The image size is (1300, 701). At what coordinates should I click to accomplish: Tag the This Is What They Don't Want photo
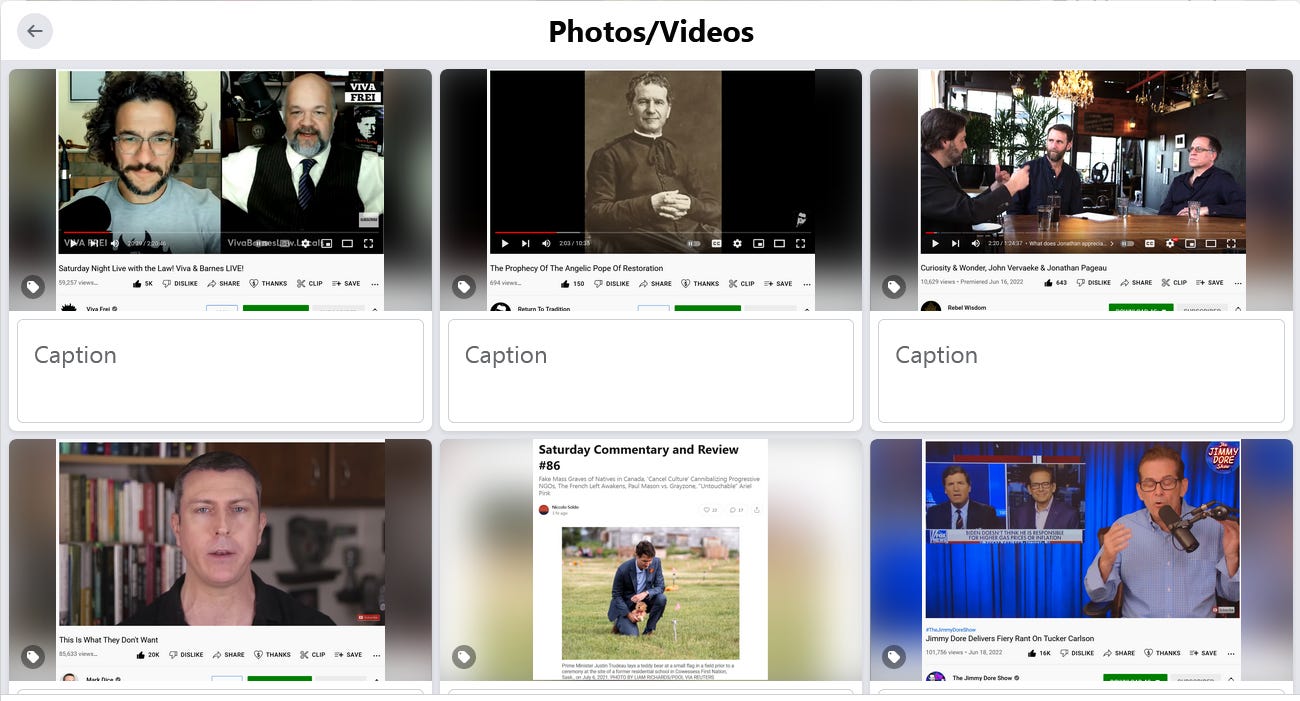click(33, 657)
